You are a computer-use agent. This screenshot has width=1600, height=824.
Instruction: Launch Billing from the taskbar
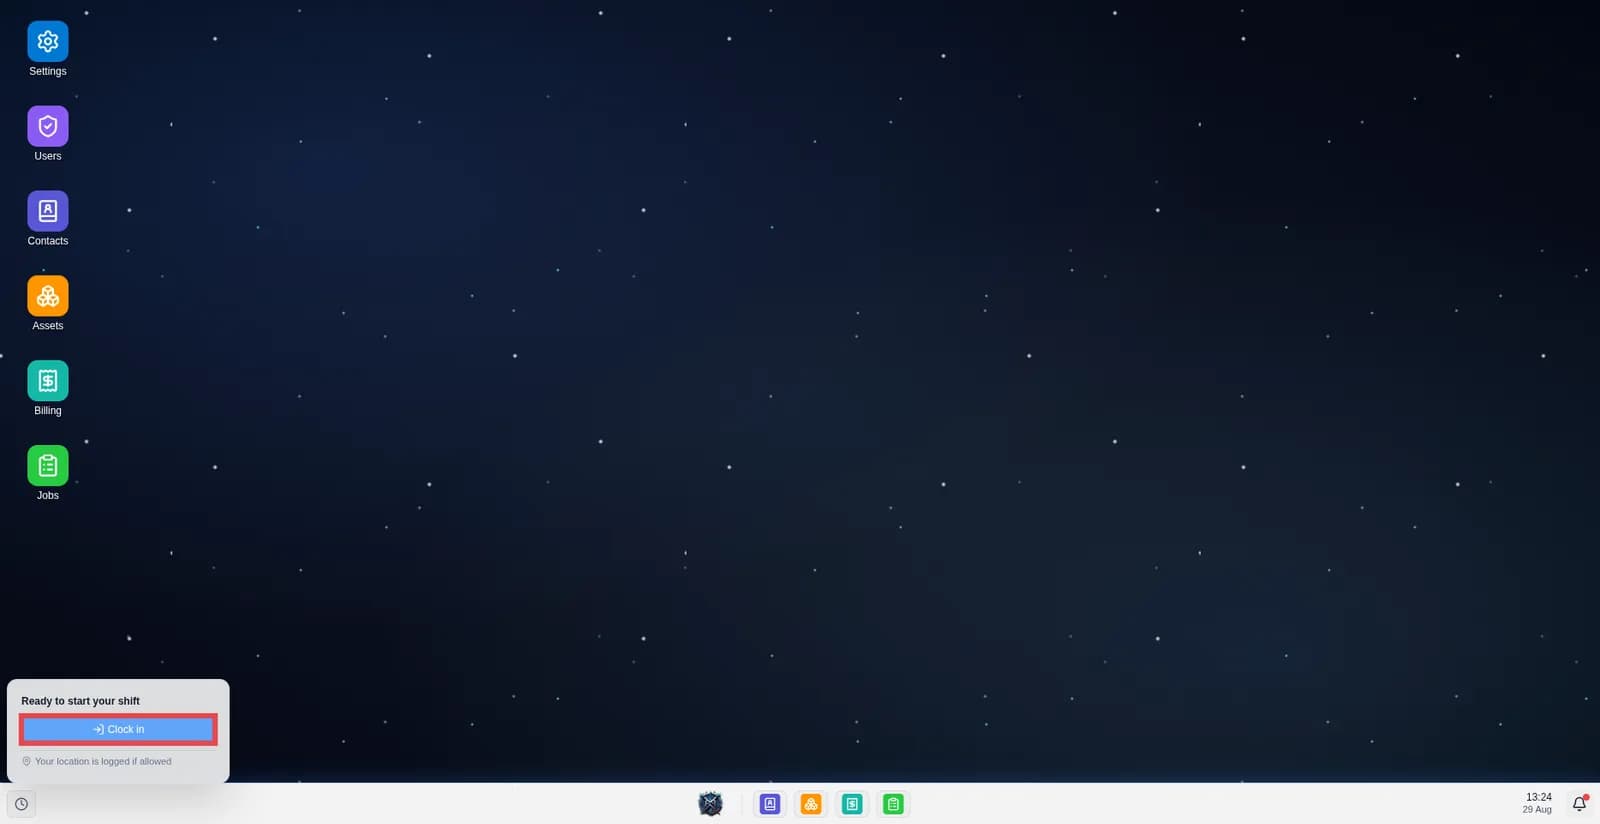tap(852, 804)
